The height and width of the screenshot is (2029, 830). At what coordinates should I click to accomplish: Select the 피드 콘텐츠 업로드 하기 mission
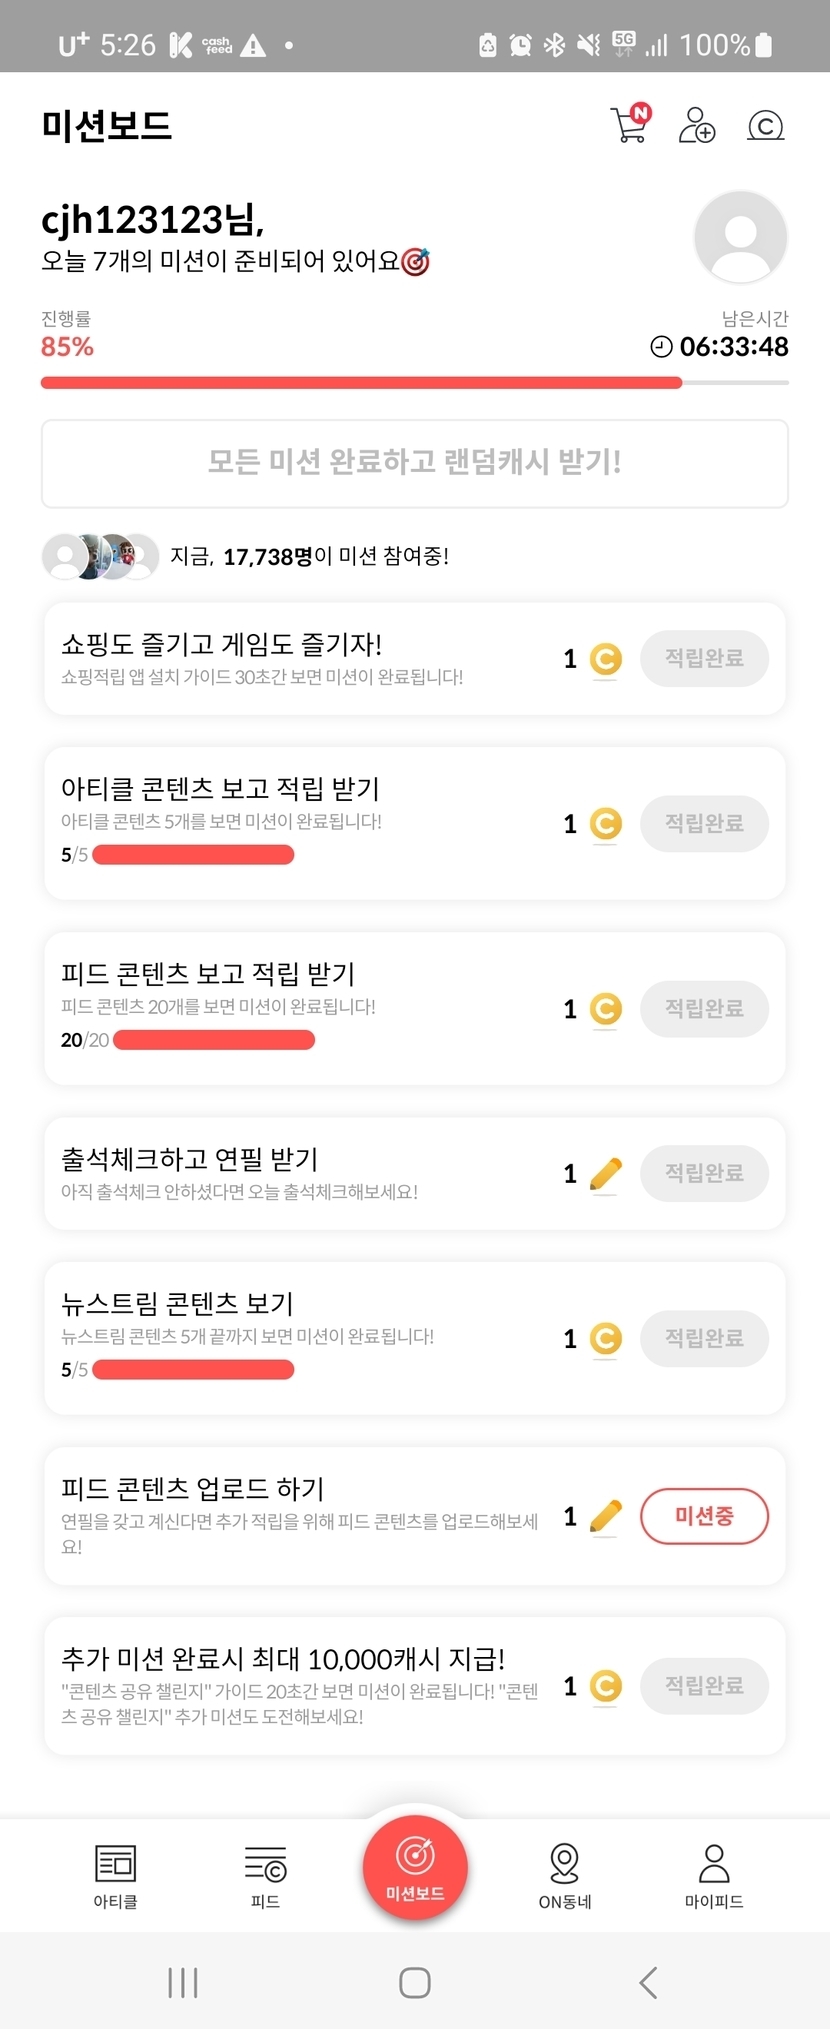point(300,1515)
